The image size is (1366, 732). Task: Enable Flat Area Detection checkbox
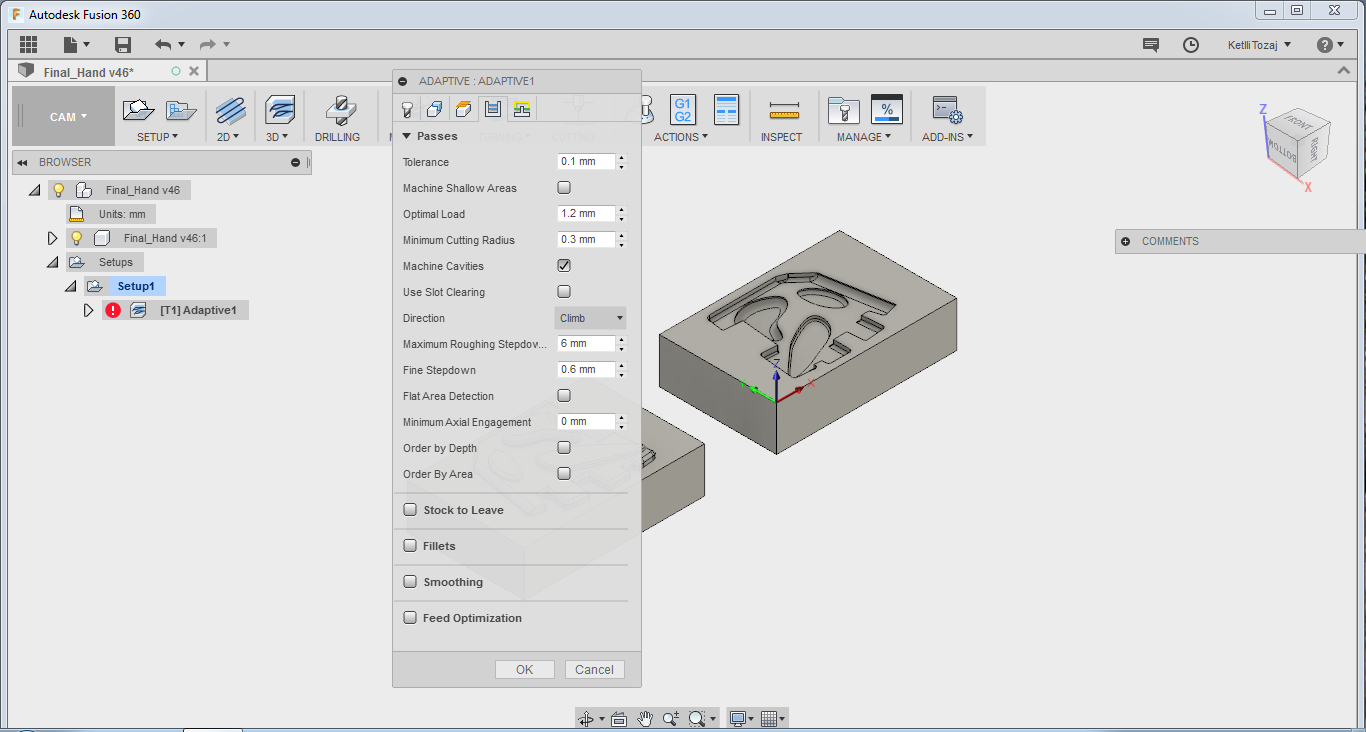point(564,396)
